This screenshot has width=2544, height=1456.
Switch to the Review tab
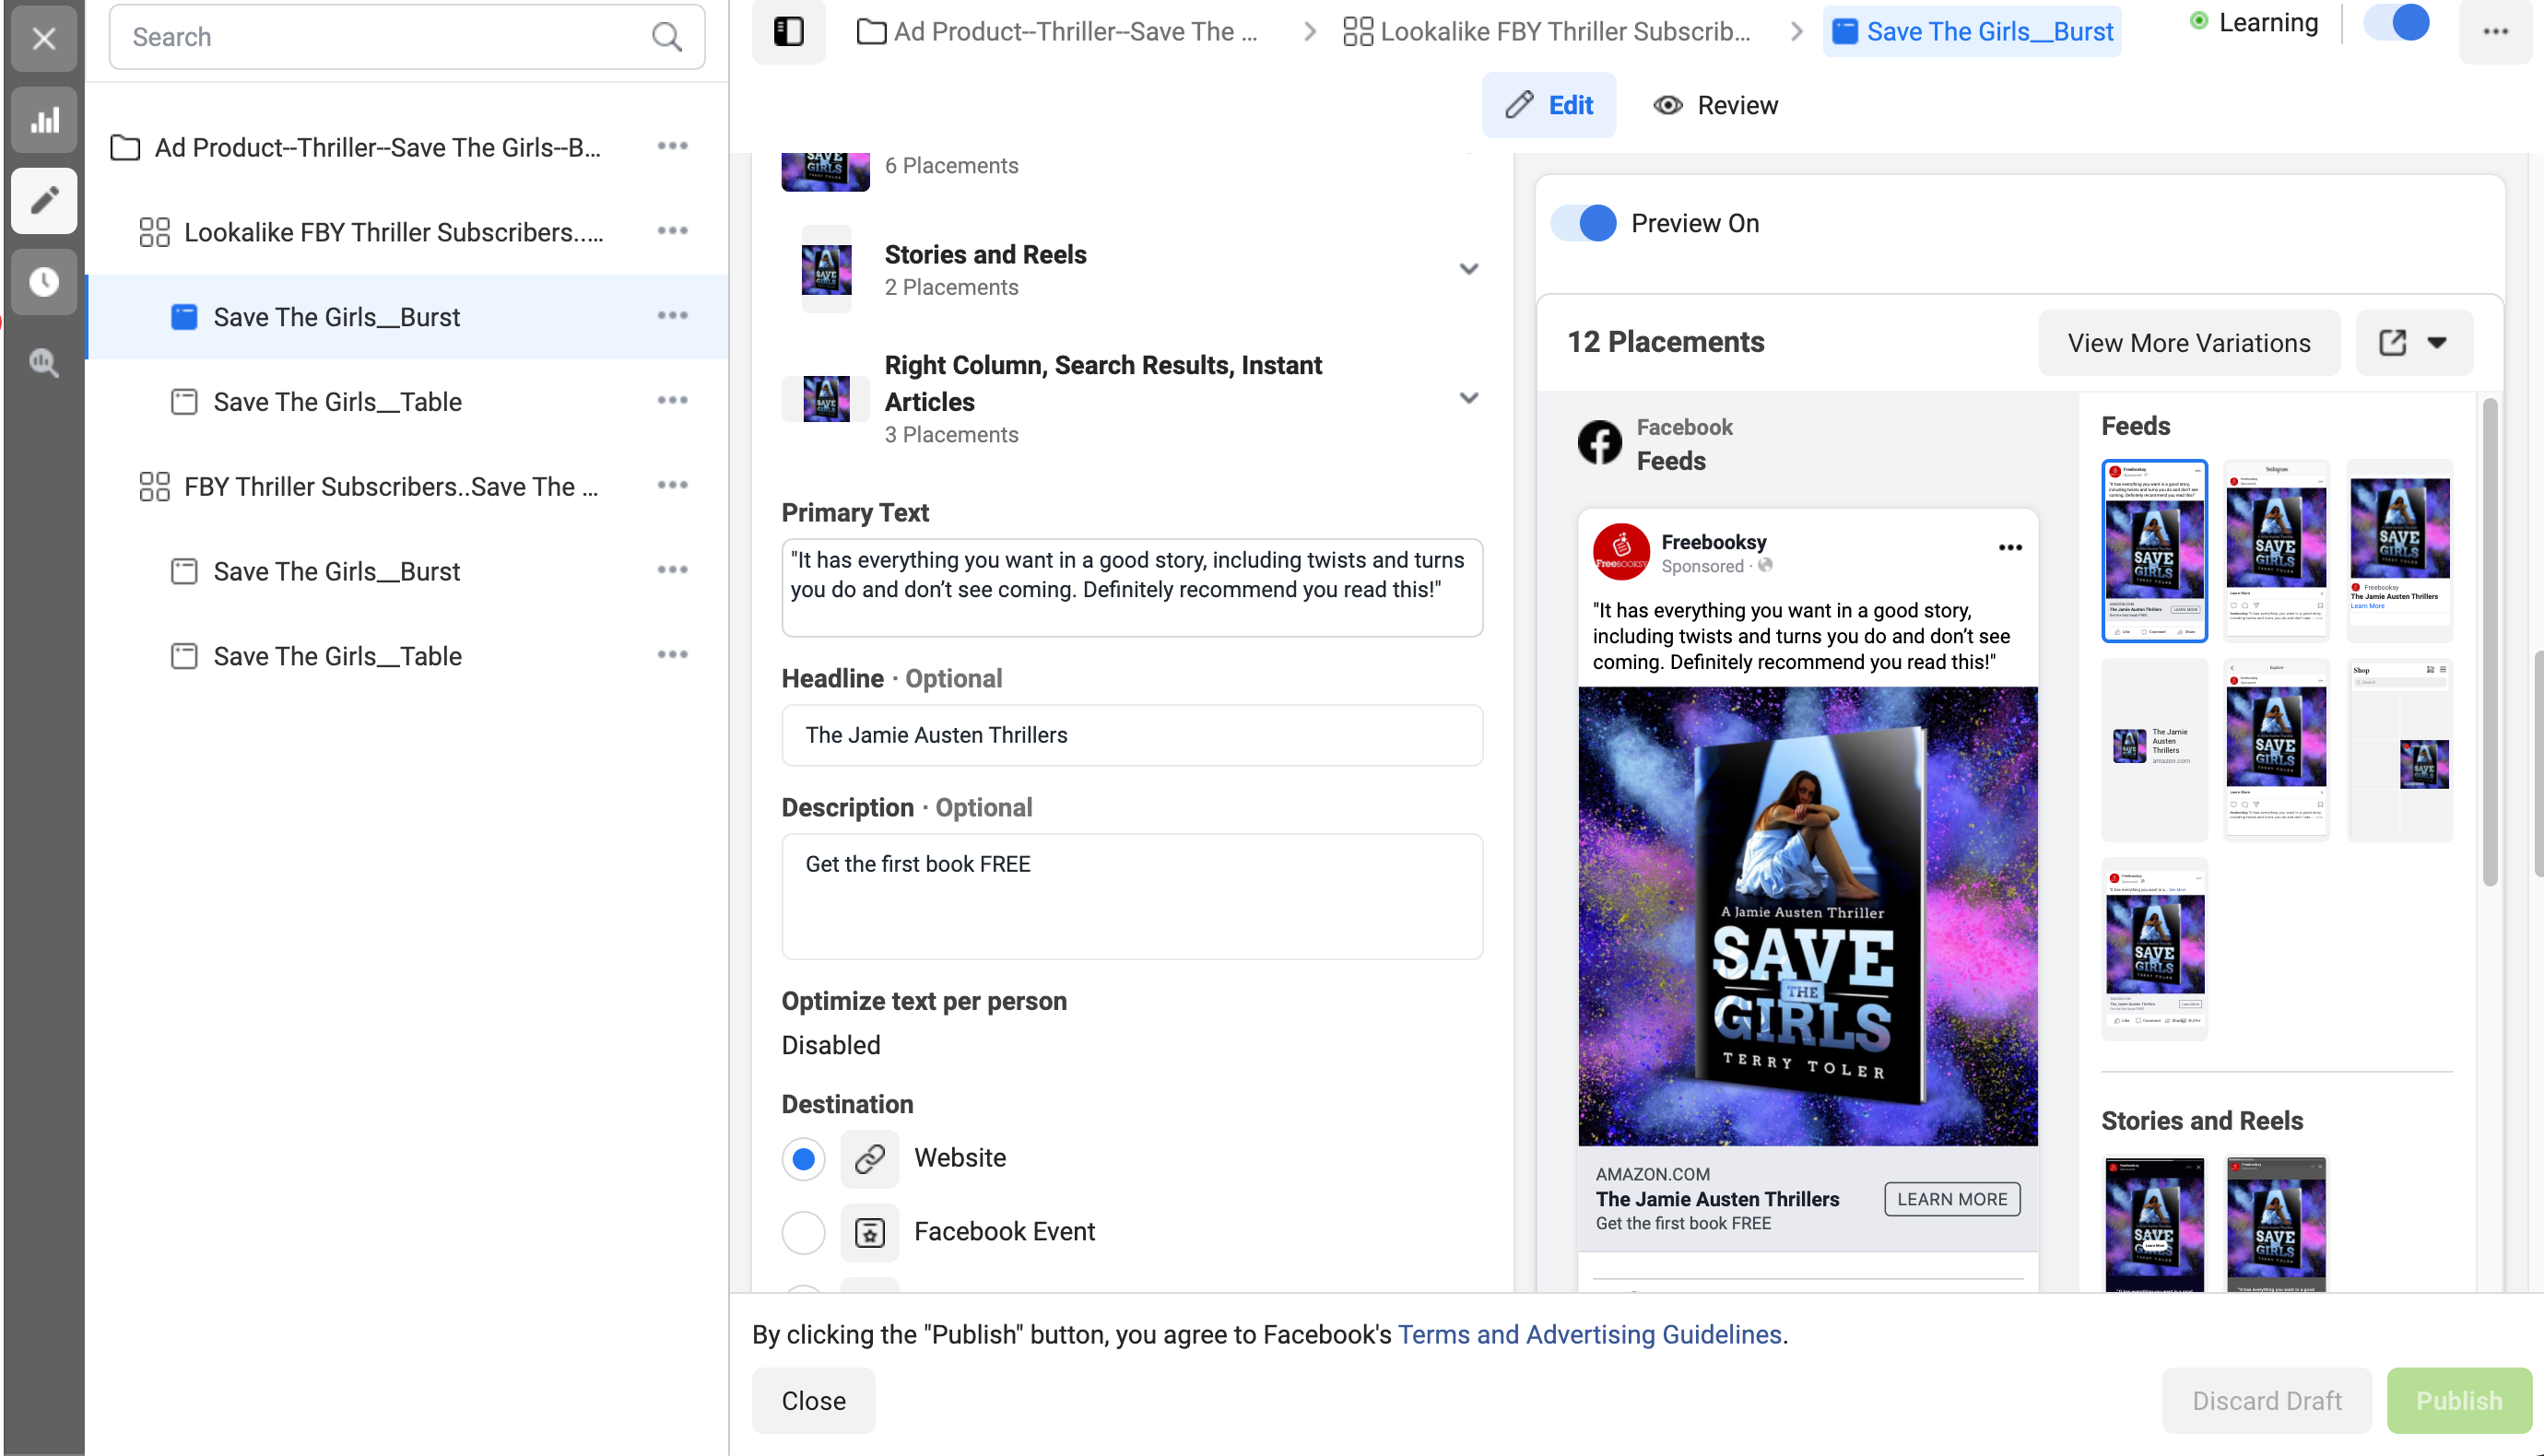1716,105
